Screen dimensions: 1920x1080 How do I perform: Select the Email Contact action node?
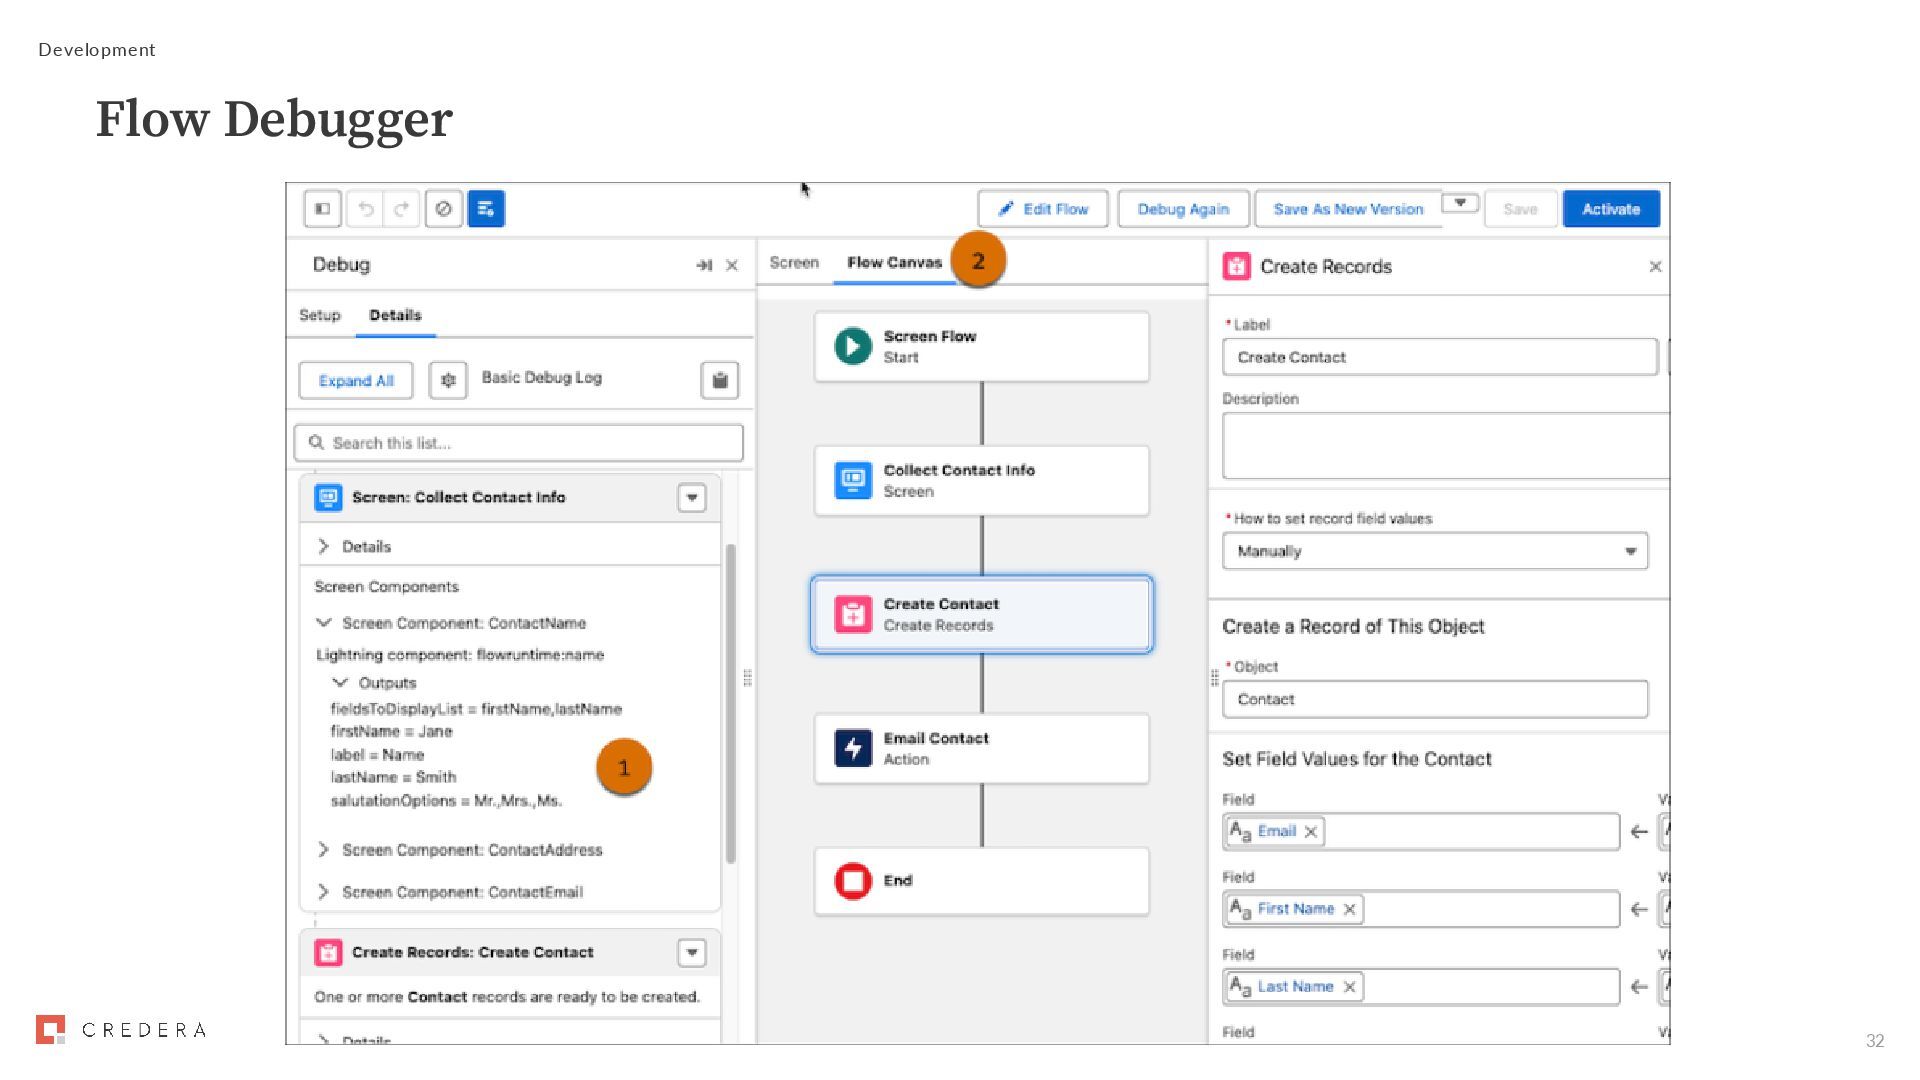(981, 748)
